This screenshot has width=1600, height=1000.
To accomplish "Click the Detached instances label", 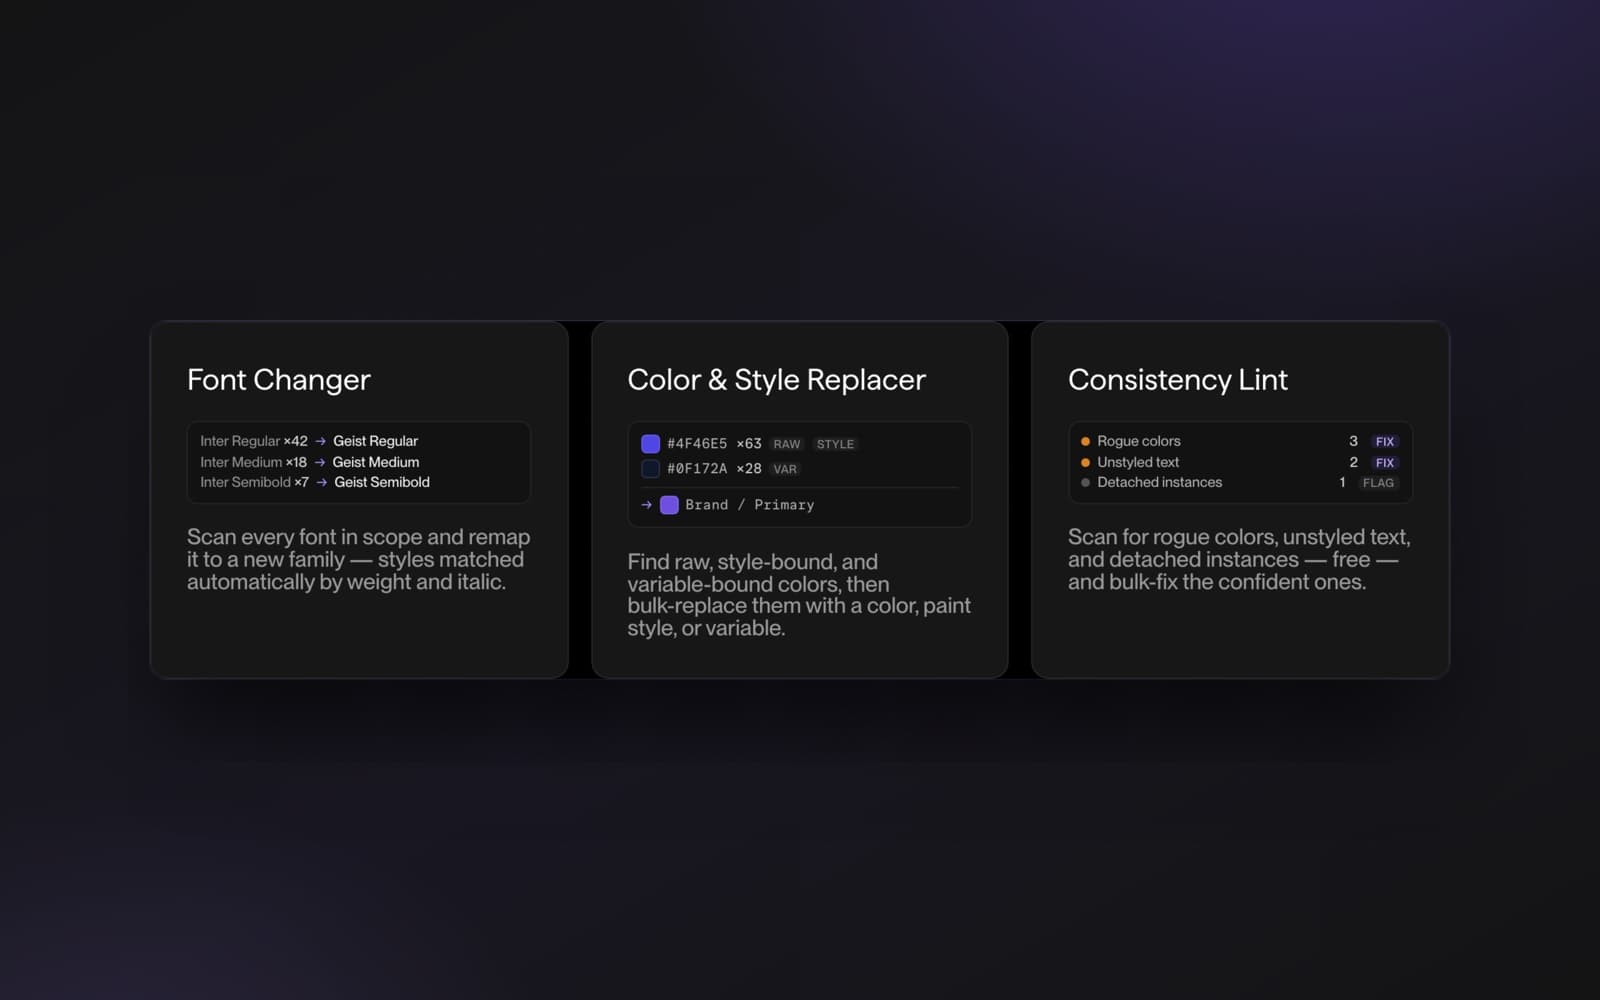I will coord(1160,482).
